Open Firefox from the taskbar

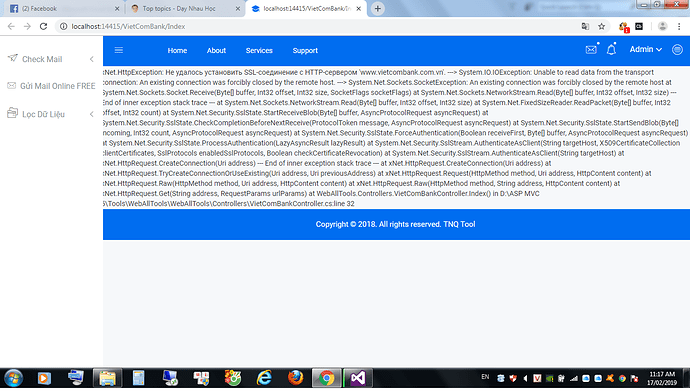pyautogui.click(x=295, y=378)
